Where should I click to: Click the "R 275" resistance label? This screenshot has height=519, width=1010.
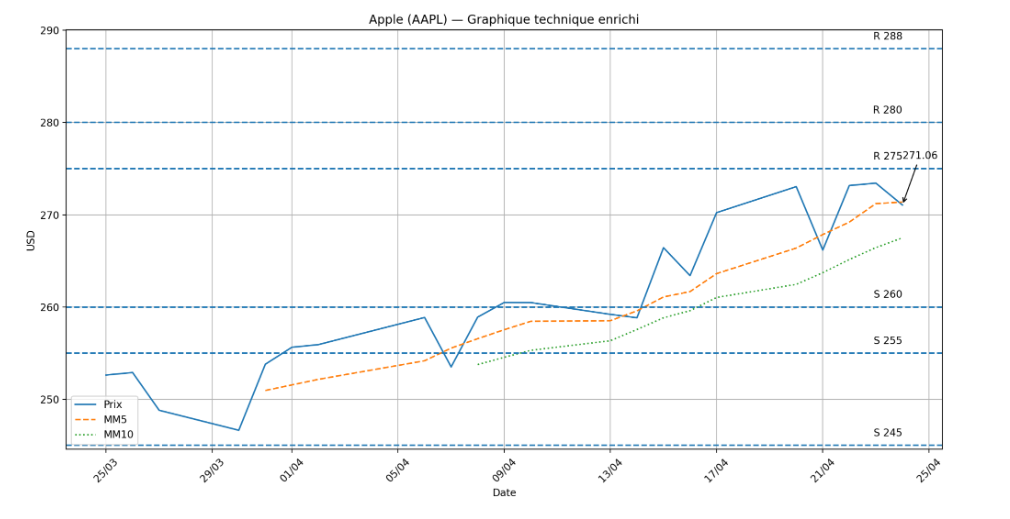888,156
